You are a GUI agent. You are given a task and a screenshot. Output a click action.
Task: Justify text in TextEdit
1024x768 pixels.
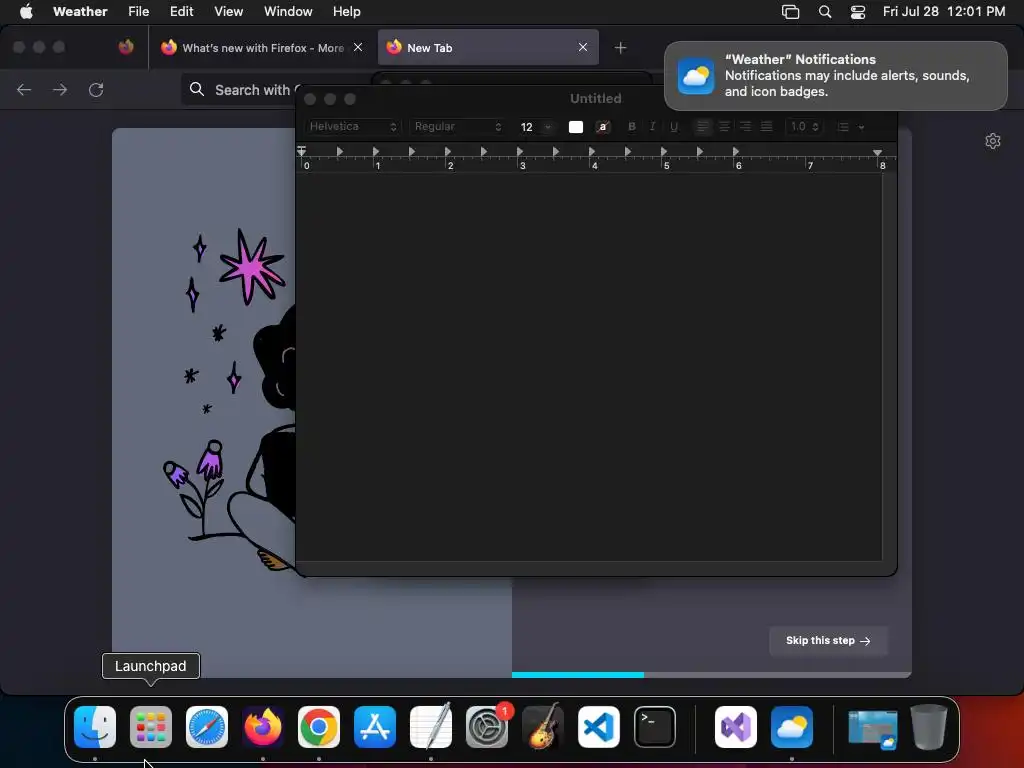[x=767, y=127]
